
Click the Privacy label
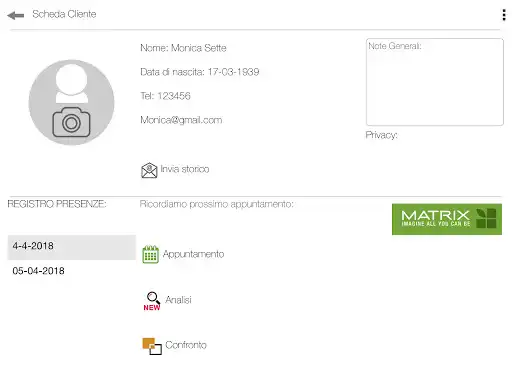382,135
